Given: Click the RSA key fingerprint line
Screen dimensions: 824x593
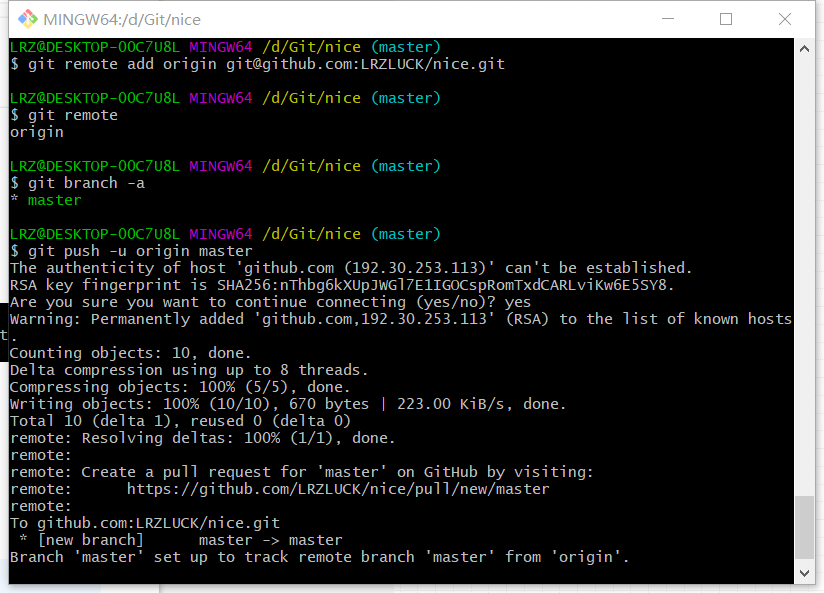Looking at the screenshot, I should click(x=342, y=285).
